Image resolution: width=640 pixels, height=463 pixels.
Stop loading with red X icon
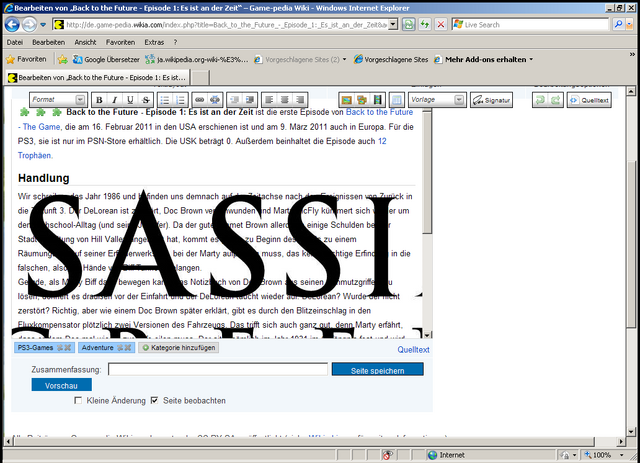[441, 24]
